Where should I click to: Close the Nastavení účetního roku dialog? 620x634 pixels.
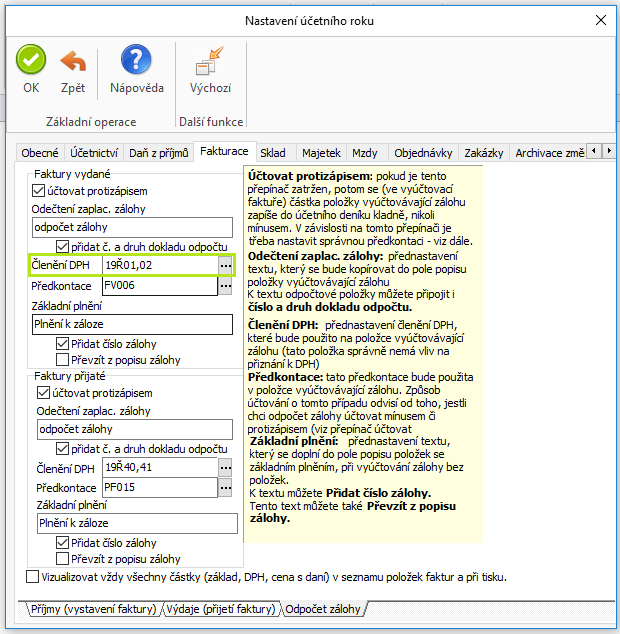[x=601, y=20]
